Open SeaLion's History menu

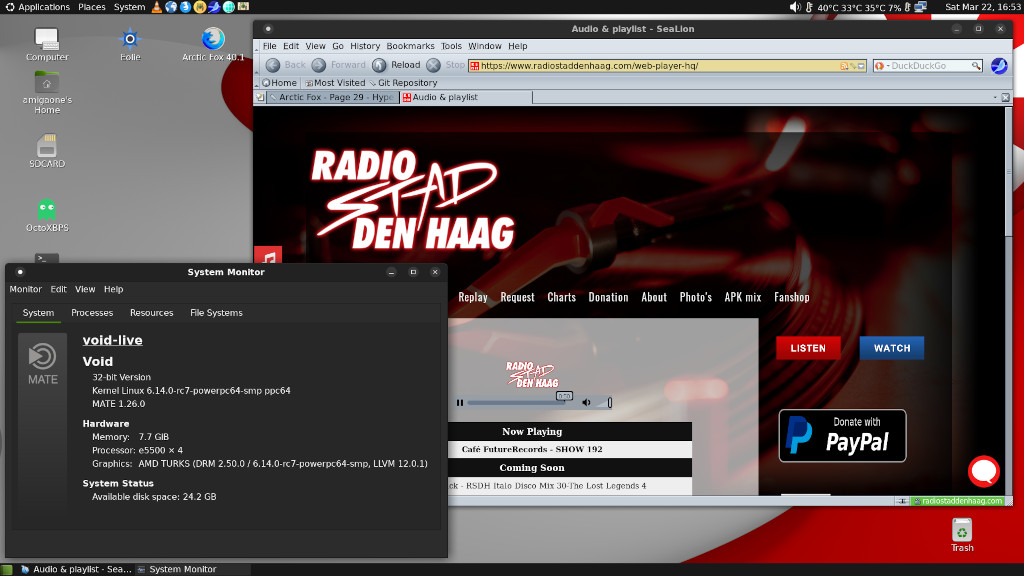[365, 46]
